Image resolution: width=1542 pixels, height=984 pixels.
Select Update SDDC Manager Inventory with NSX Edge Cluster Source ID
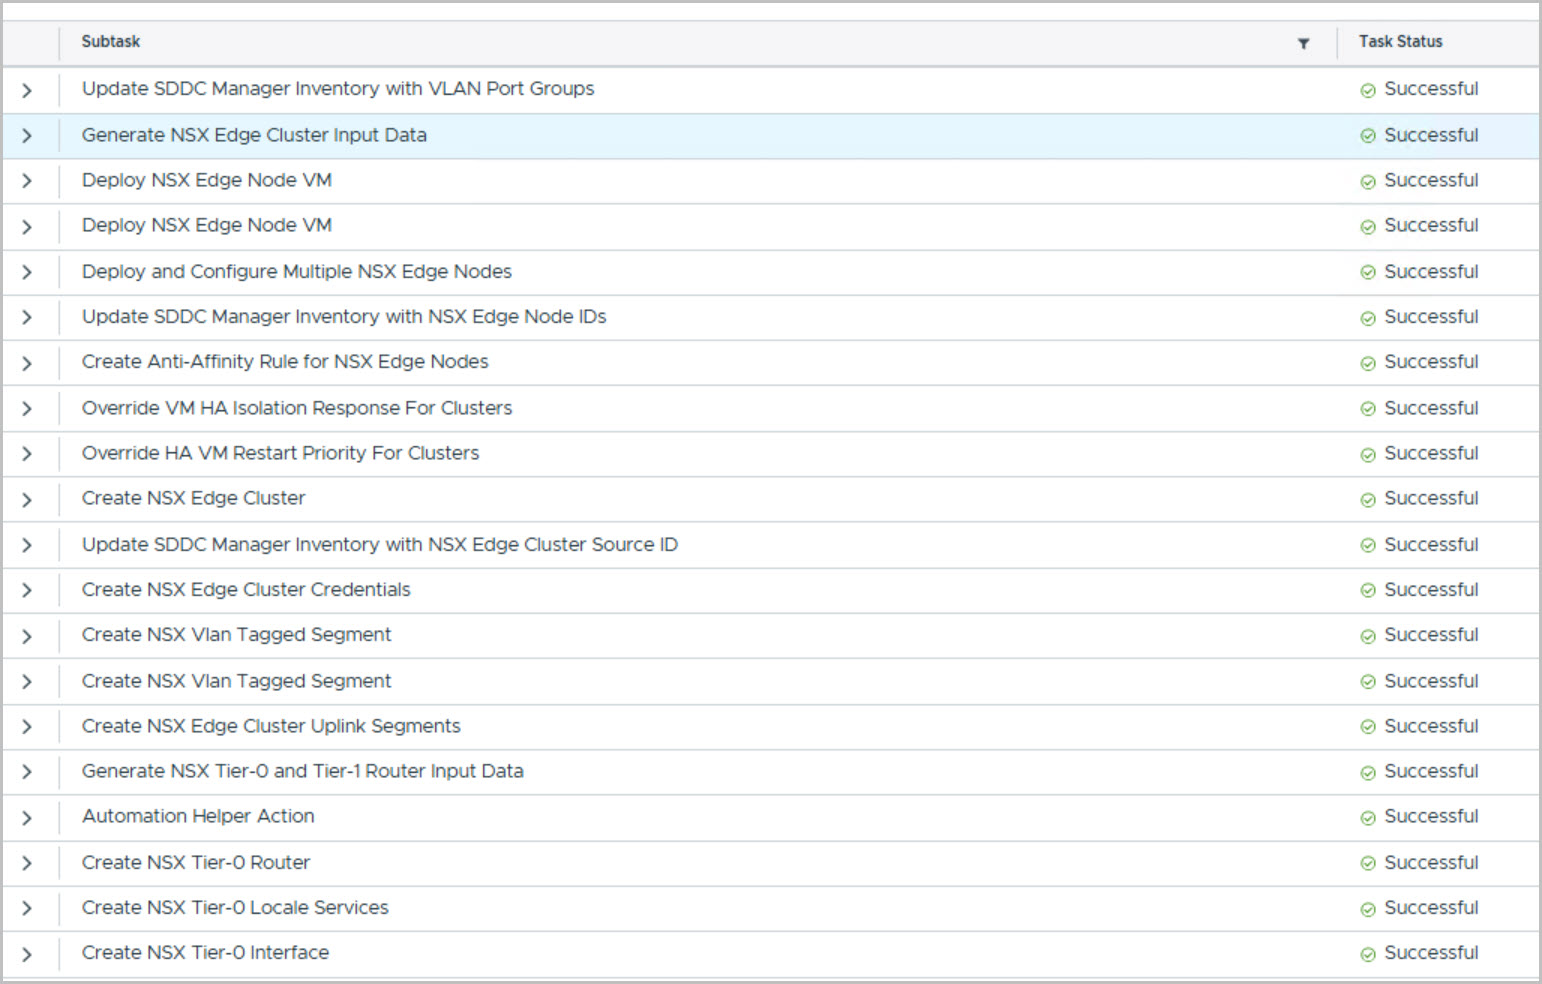(x=379, y=545)
